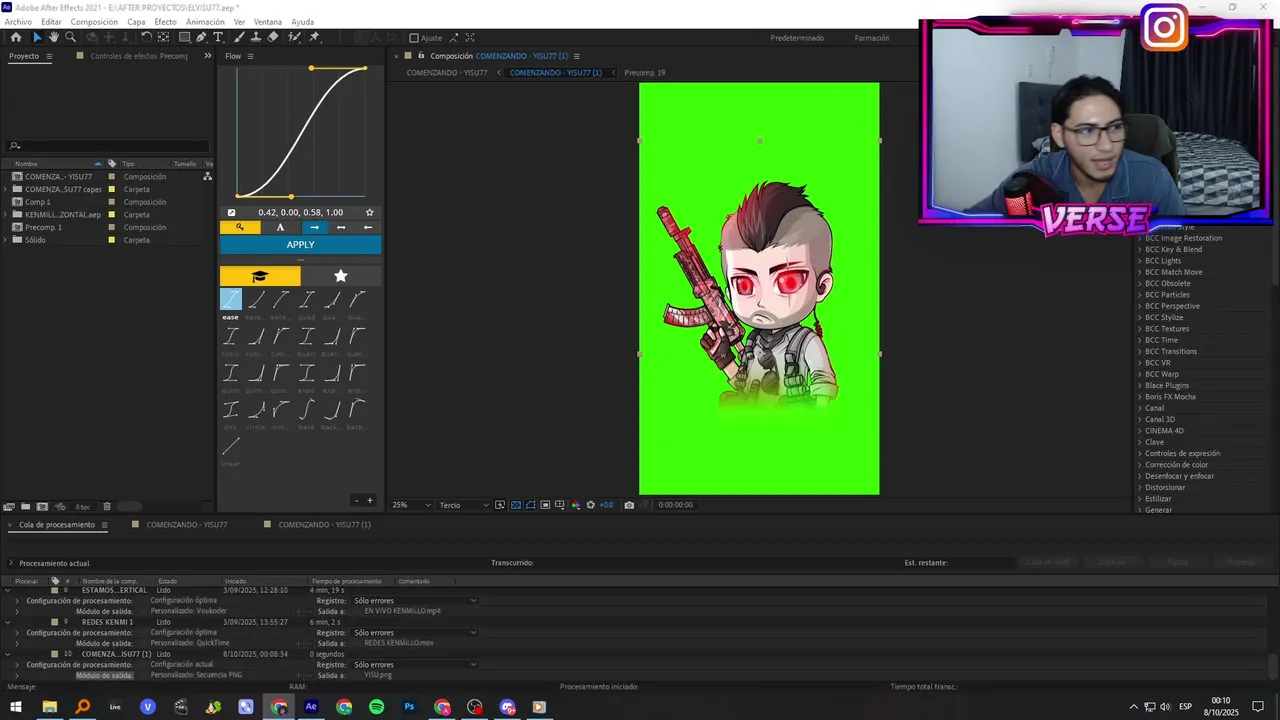This screenshot has width=1280, height=720.
Task: Pick the Hand tool
Action: (x=54, y=37)
